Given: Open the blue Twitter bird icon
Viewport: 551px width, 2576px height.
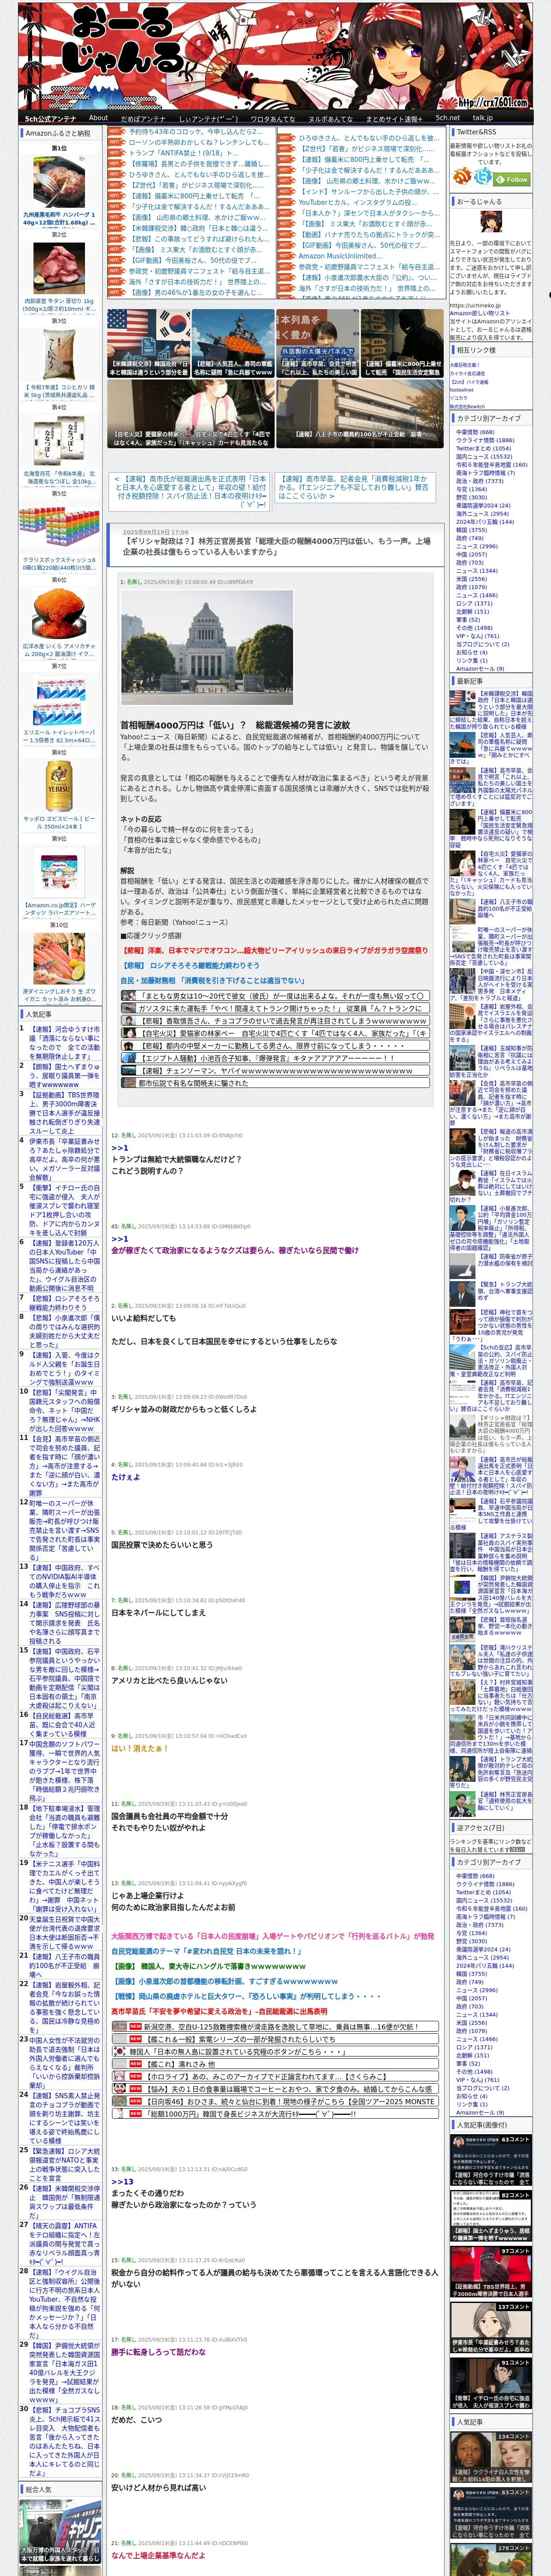Looking at the screenshot, I should pos(483,177).
